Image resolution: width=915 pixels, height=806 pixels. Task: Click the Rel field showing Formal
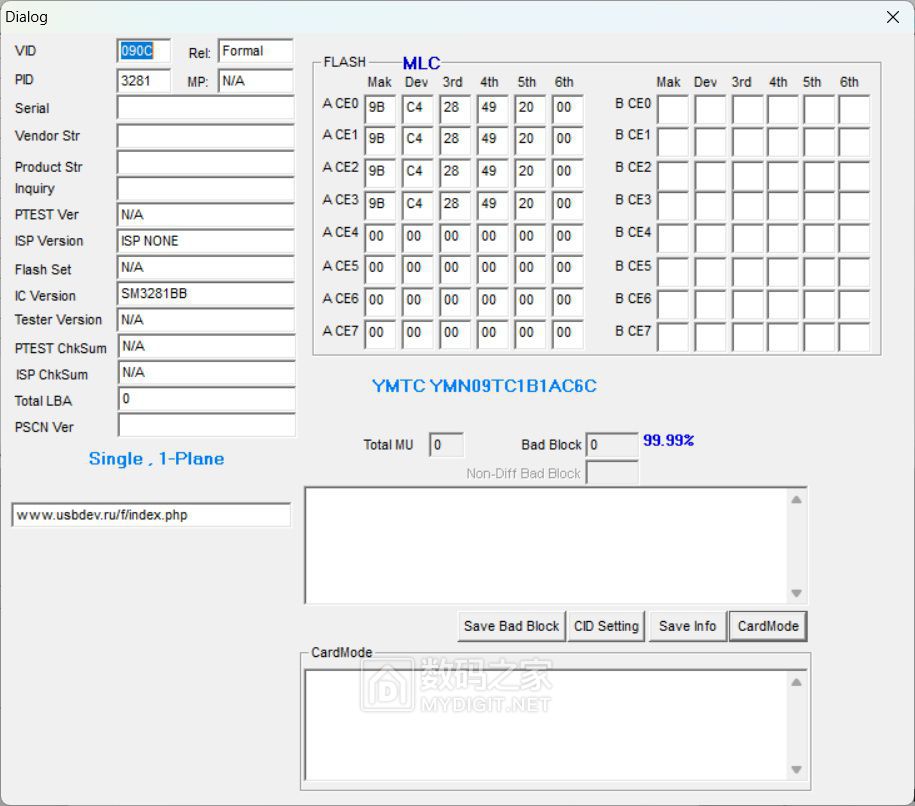(255, 51)
